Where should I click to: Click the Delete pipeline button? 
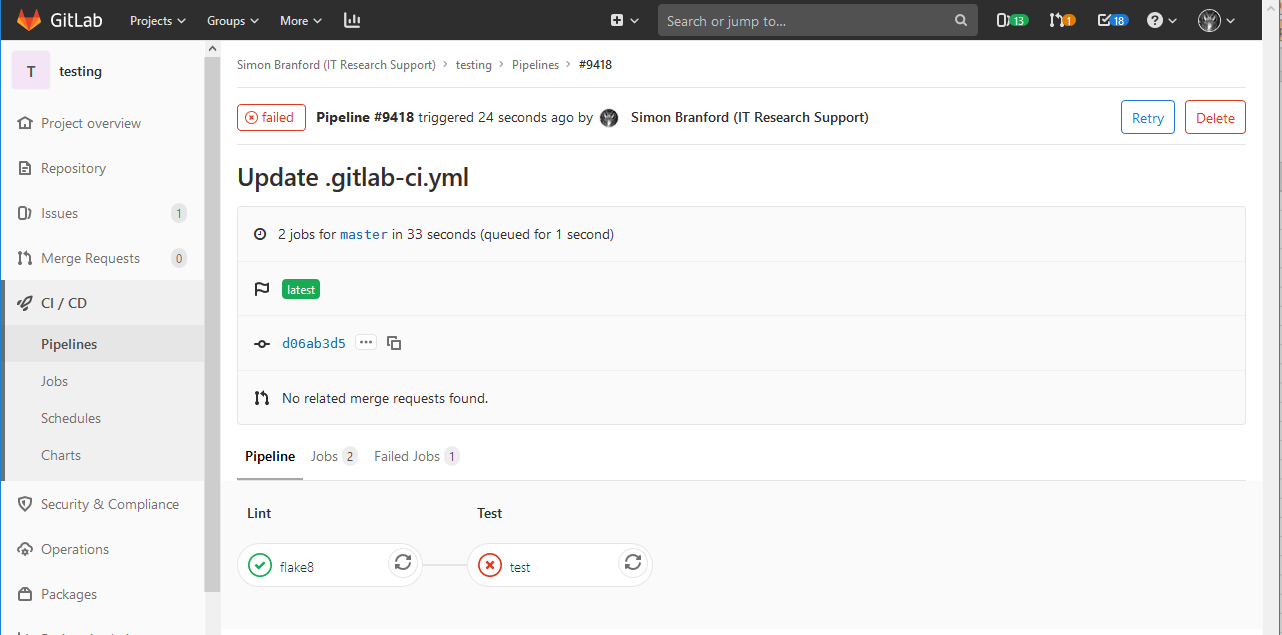point(1215,118)
